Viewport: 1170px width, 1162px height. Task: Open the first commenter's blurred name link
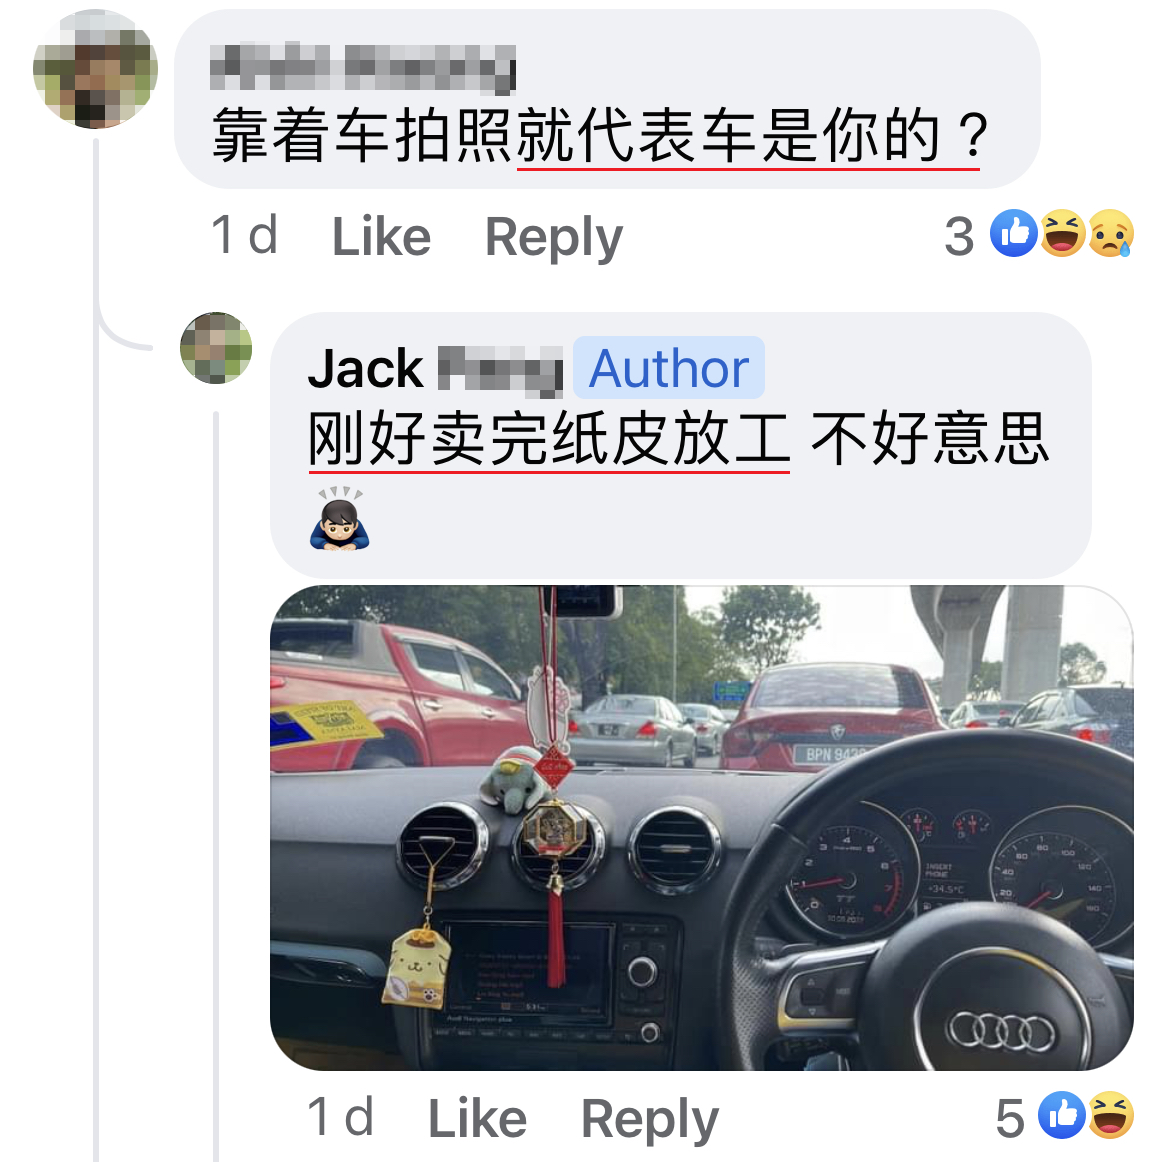coord(363,69)
